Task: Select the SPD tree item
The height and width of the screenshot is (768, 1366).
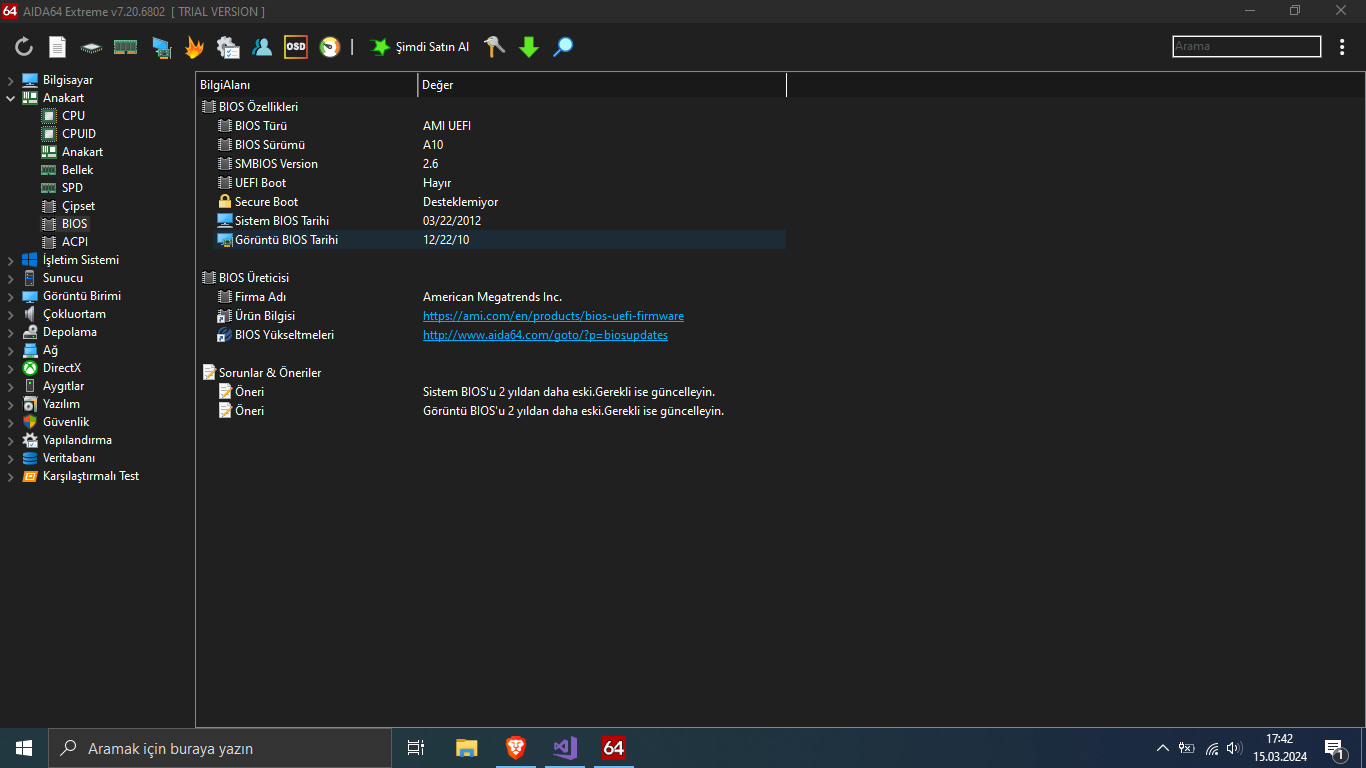Action: coord(72,188)
